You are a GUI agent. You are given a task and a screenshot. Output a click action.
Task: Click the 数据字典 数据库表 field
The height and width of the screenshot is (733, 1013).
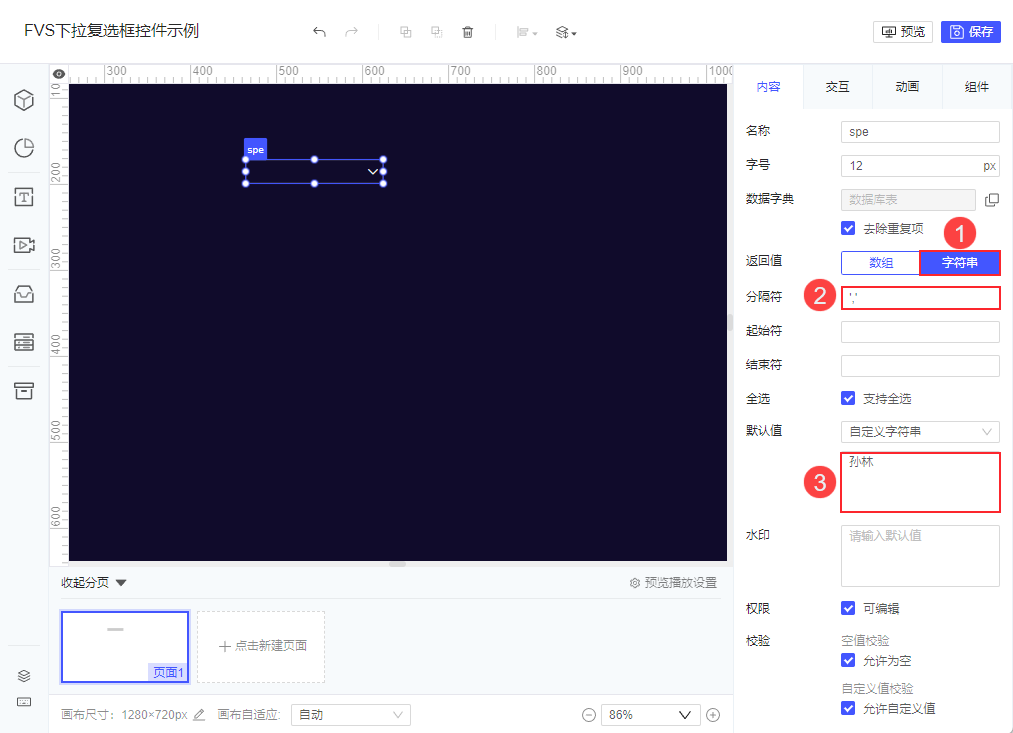tap(908, 200)
